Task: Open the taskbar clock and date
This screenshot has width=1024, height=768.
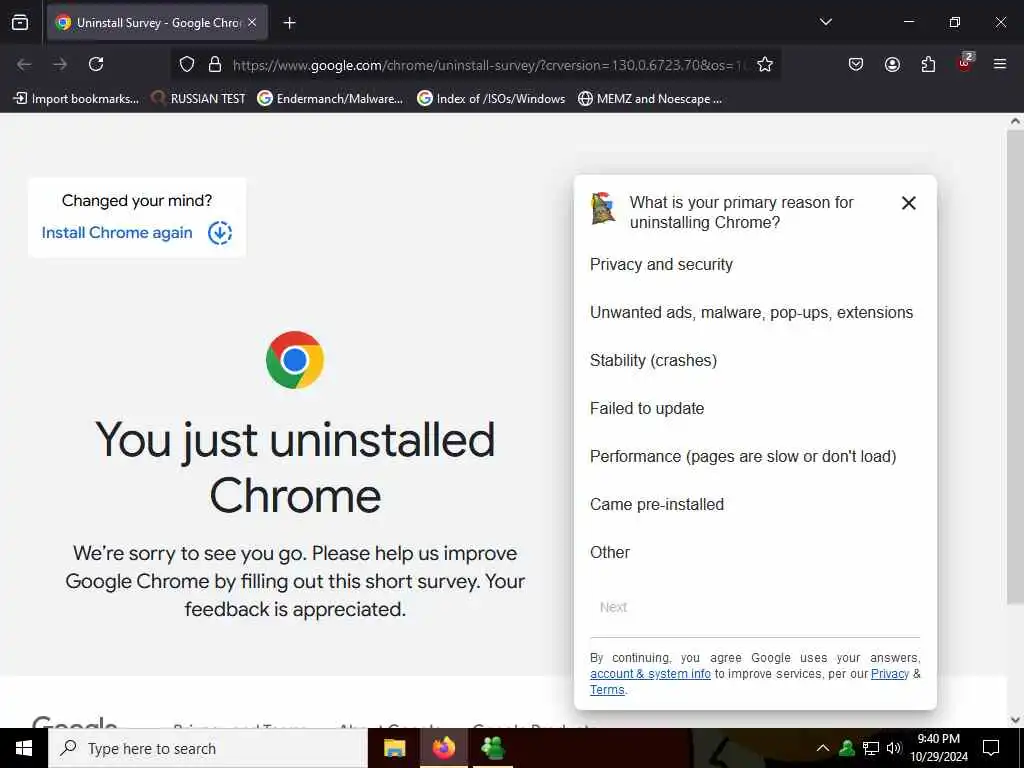Action: (x=938, y=748)
